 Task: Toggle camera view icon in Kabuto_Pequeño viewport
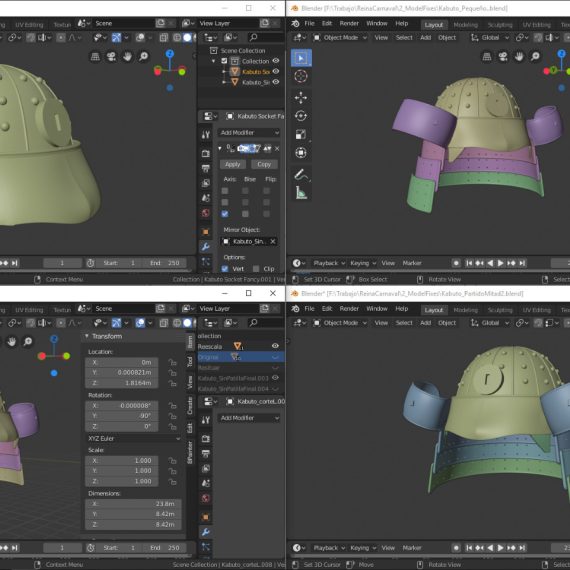[503, 56]
